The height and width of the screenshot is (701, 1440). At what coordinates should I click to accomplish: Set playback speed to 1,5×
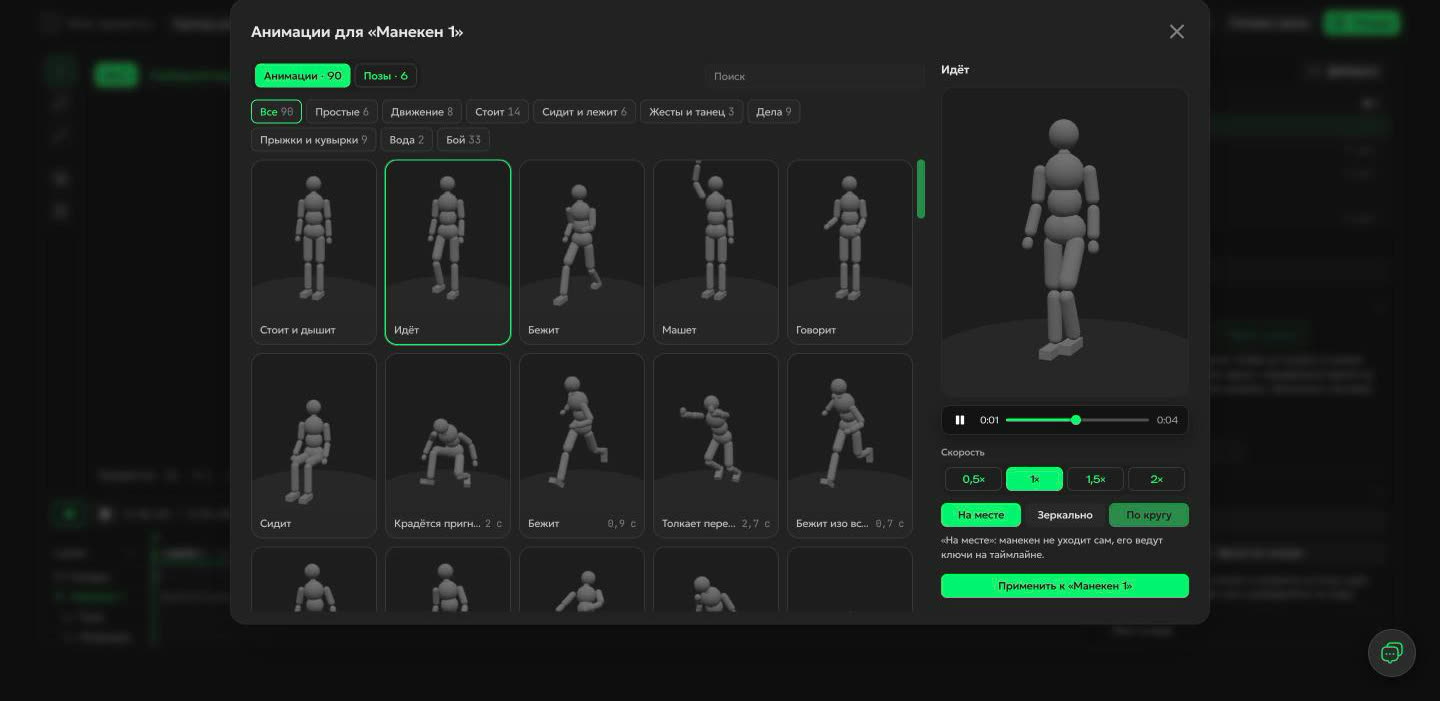(1095, 479)
